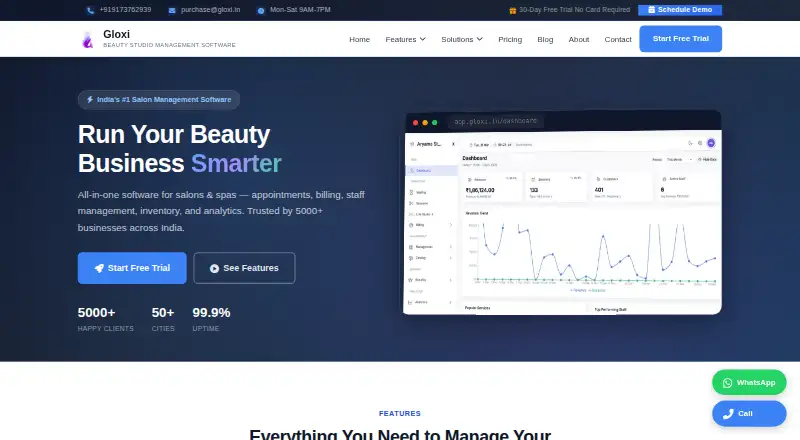
Task: Expand Management chevron in preview sidebar
Action: 451,247
